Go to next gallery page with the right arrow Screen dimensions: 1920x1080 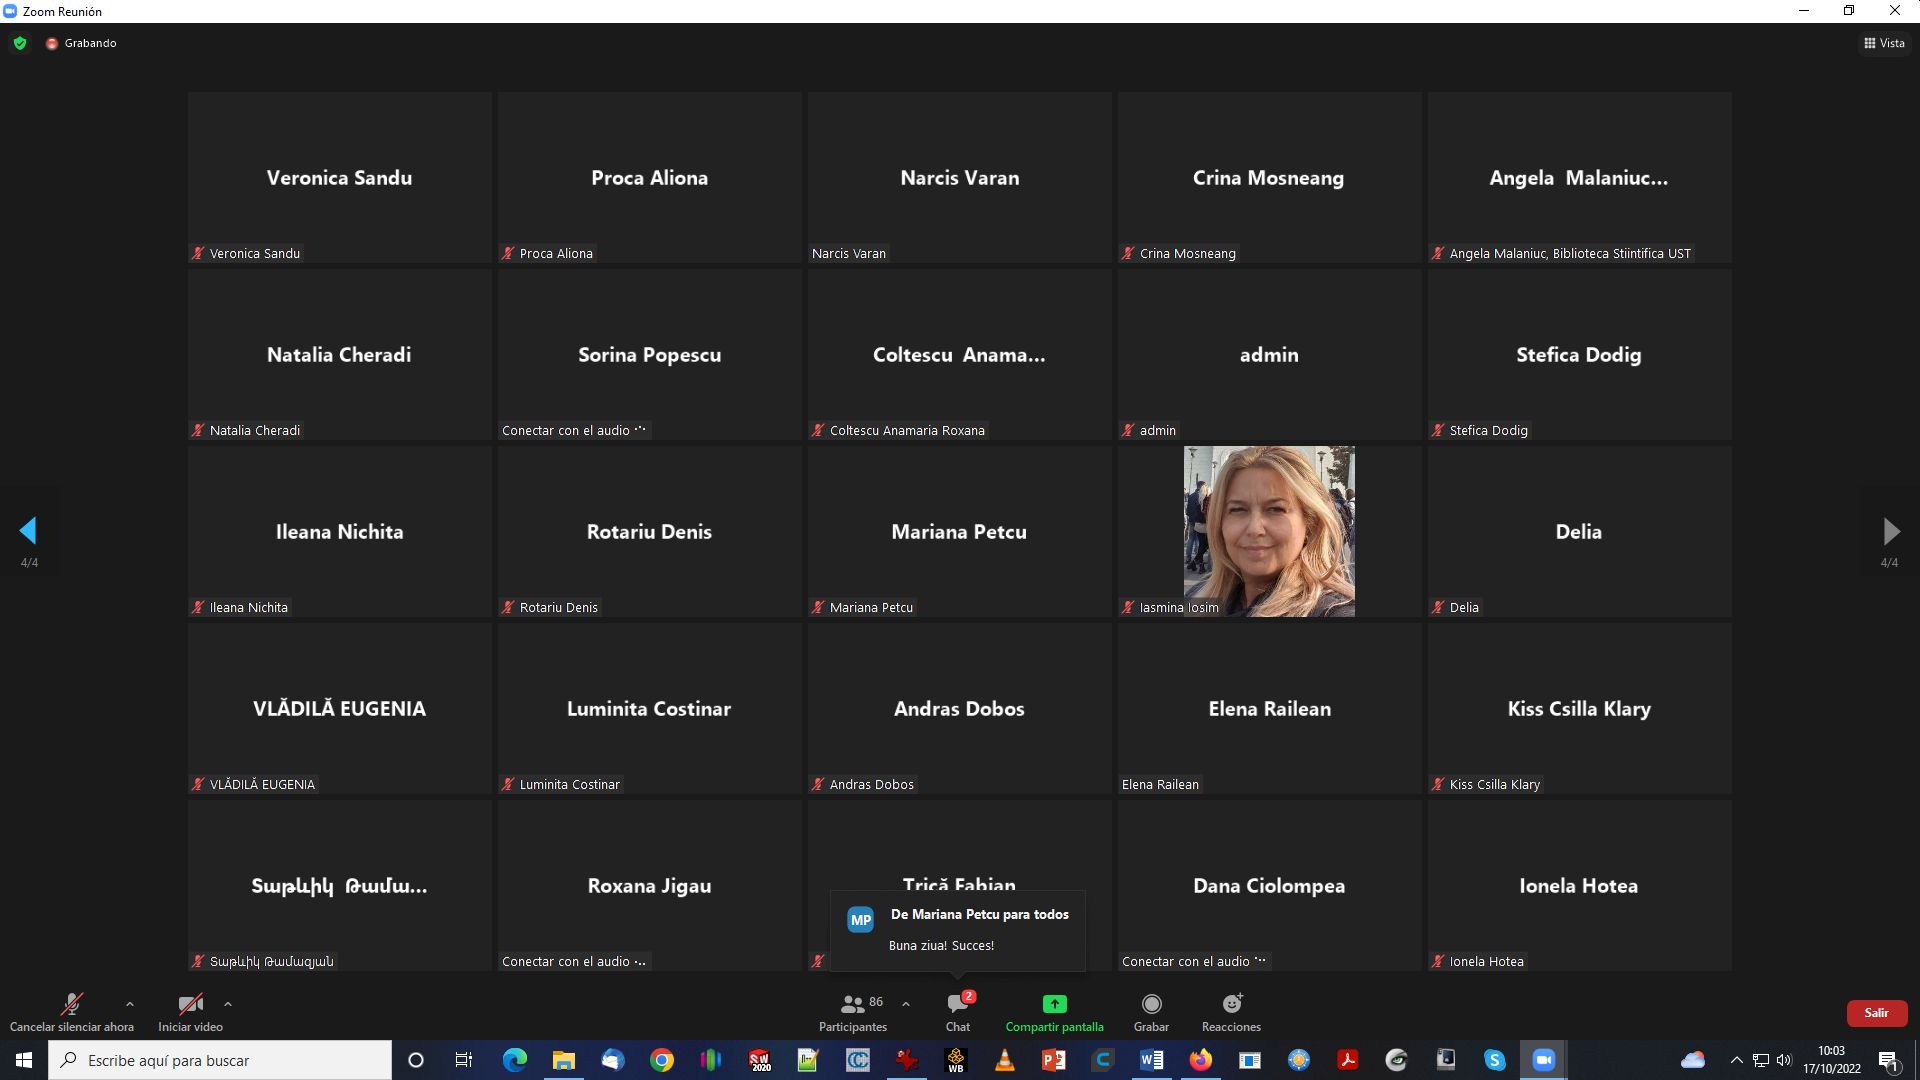[x=1890, y=531]
